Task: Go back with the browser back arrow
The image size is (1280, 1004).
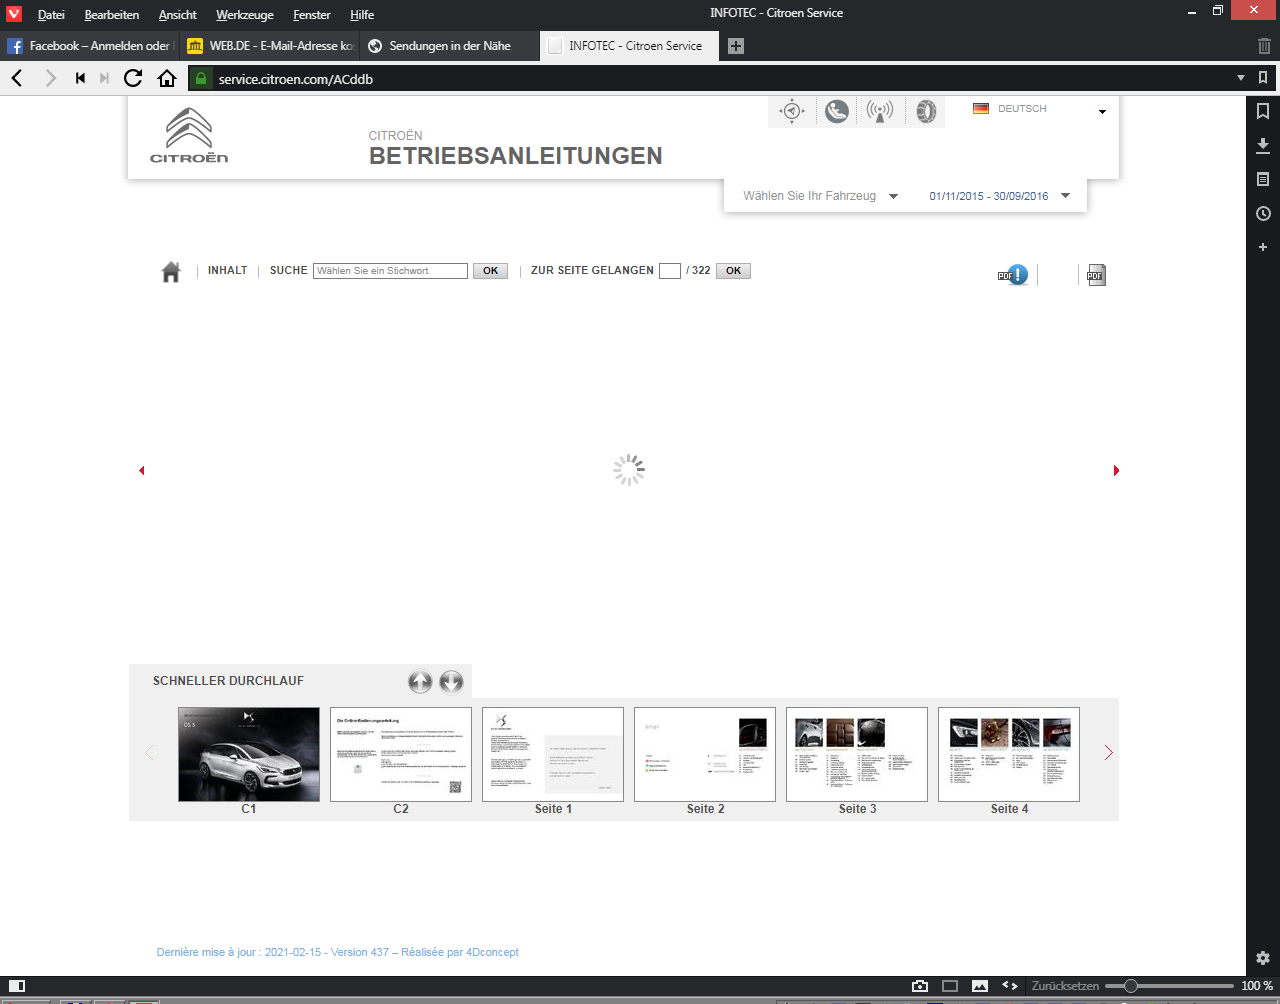Action: [x=17, y=78]
